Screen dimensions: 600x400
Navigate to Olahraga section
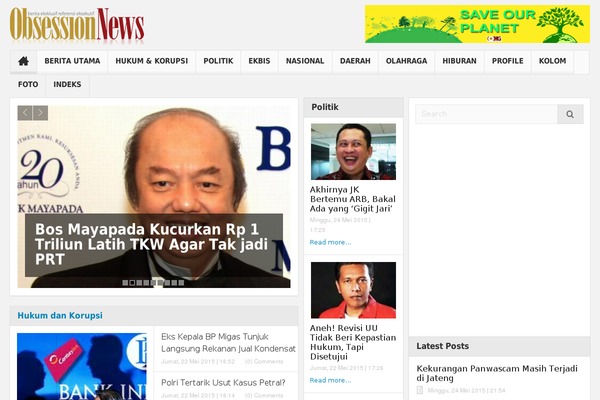coord(406,61)
